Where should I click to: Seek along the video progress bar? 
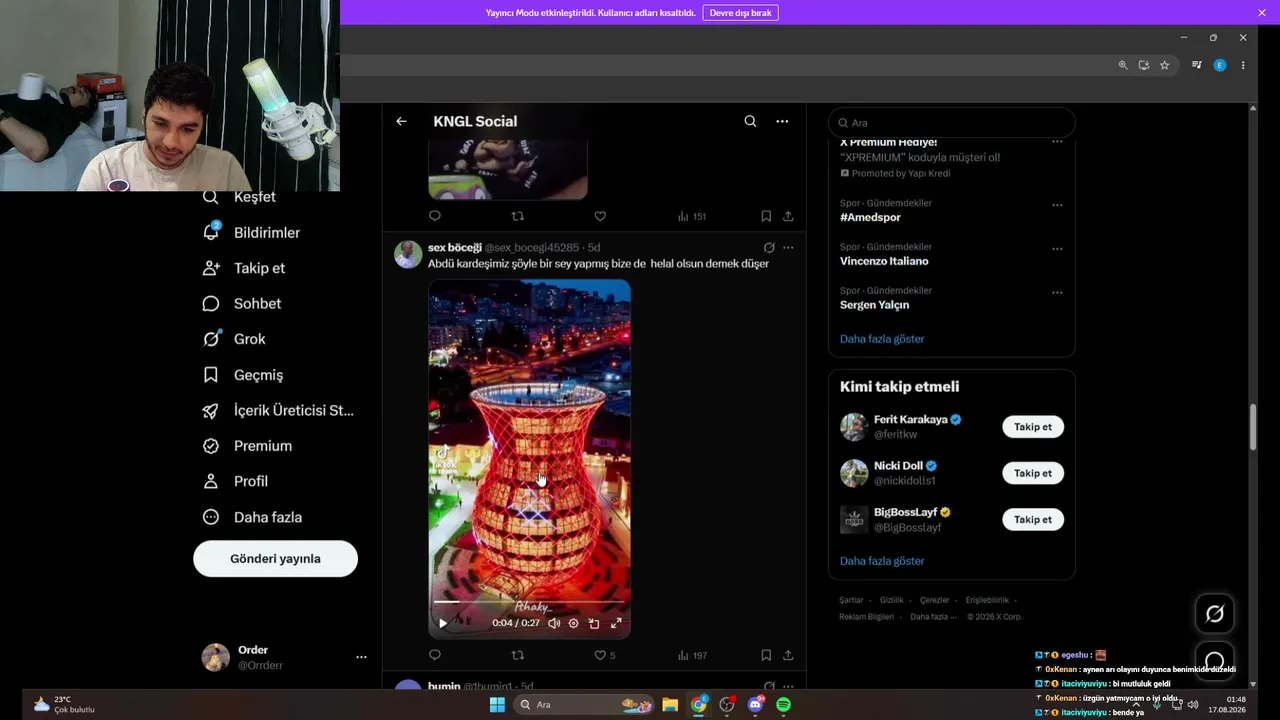pyautogui.click(x=530, y=602)
